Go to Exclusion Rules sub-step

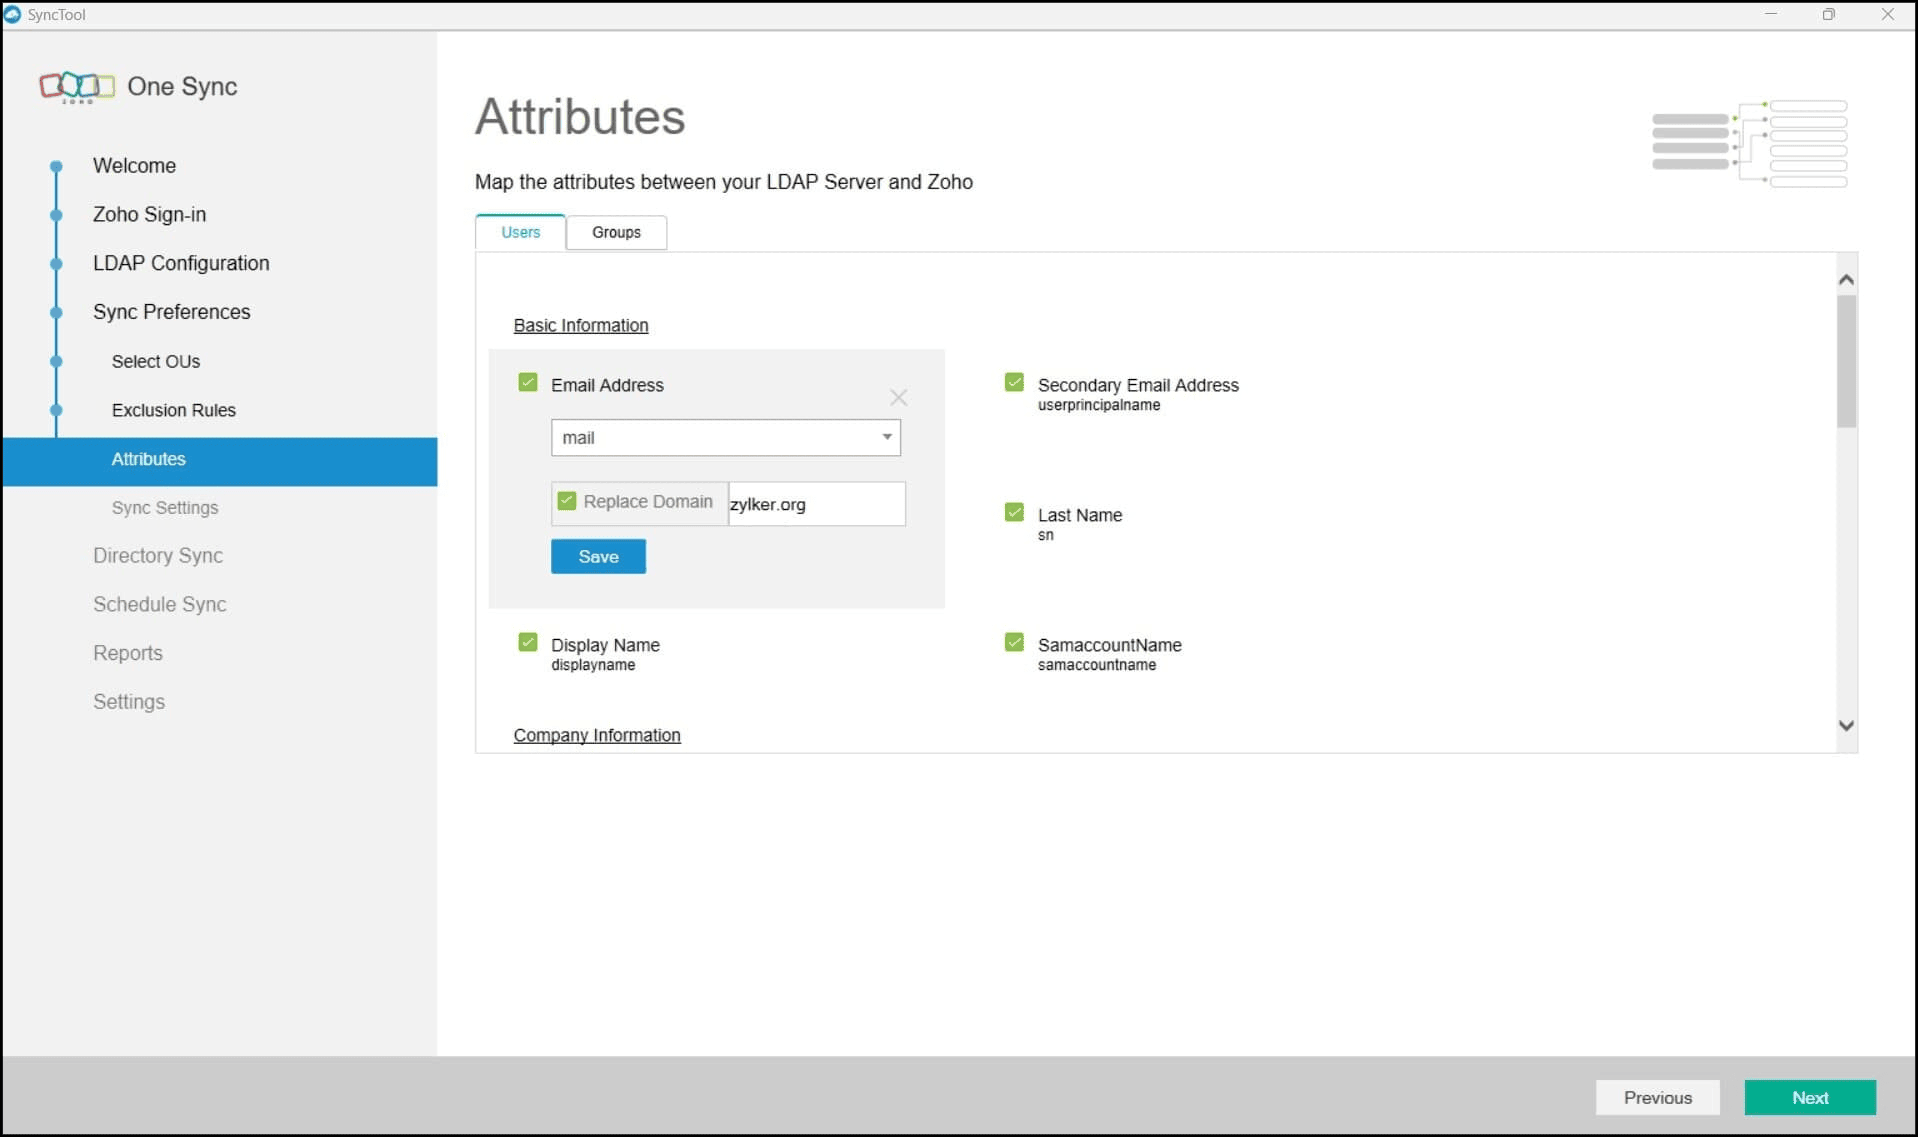tap(174, 411)
